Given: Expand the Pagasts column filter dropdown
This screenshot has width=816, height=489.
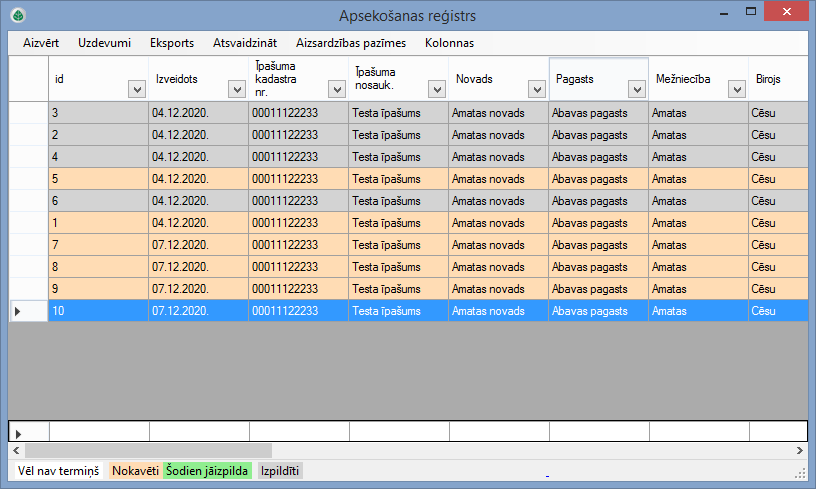Looking at the screenshot, I should click(637, 89).
